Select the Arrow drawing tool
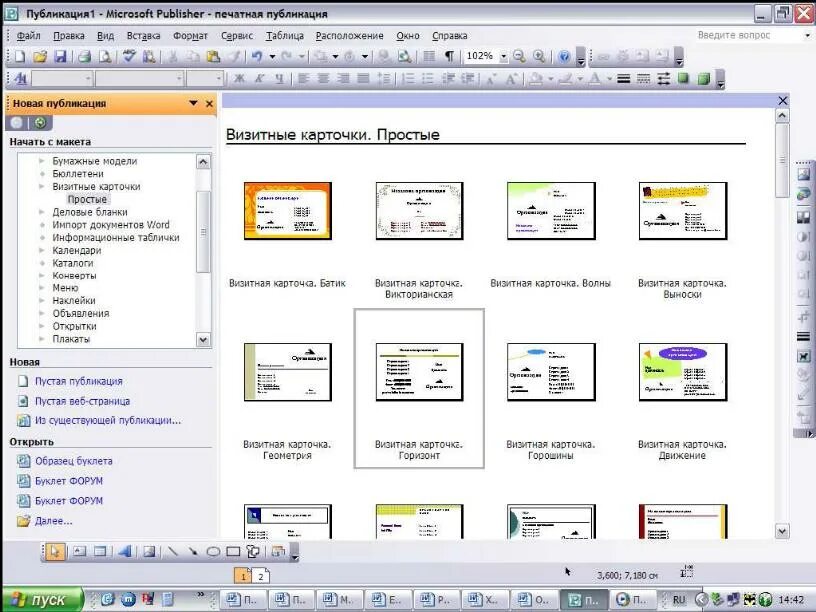 click(x=193, y=552)
